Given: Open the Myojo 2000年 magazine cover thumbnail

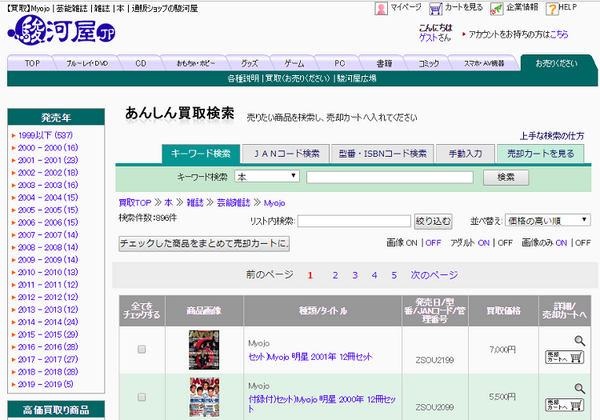Looking at the screenshot, I should [204, 397].
